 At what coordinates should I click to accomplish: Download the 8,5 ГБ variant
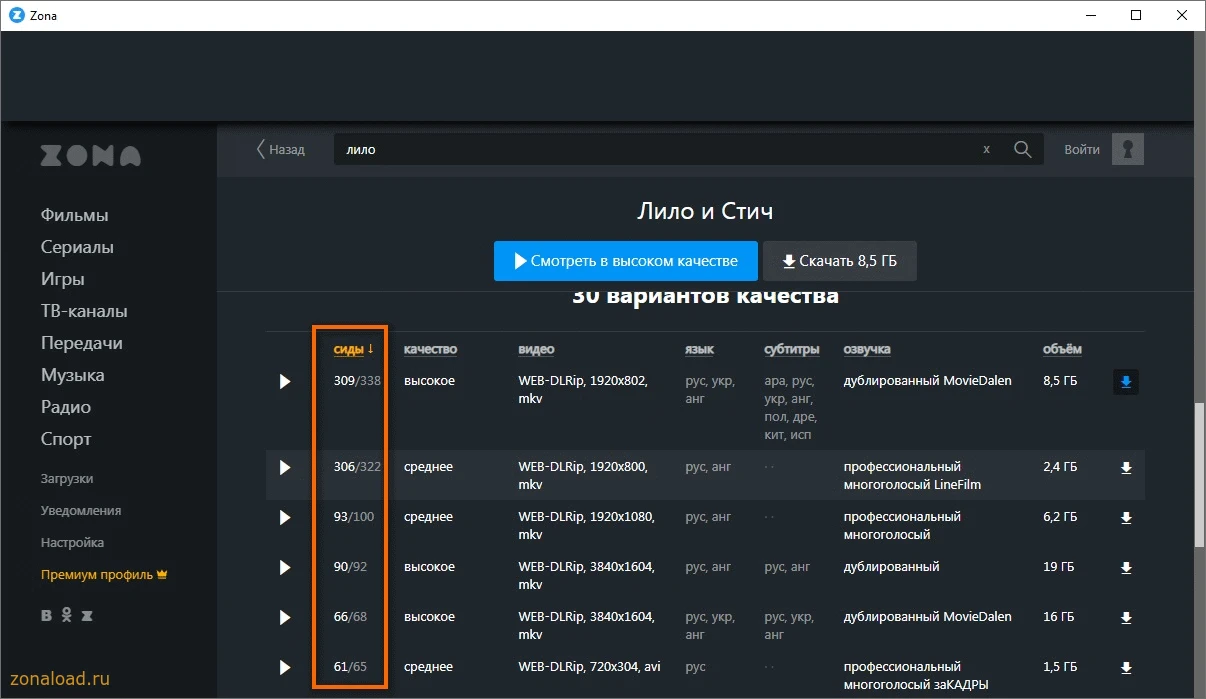point(1126,382)
